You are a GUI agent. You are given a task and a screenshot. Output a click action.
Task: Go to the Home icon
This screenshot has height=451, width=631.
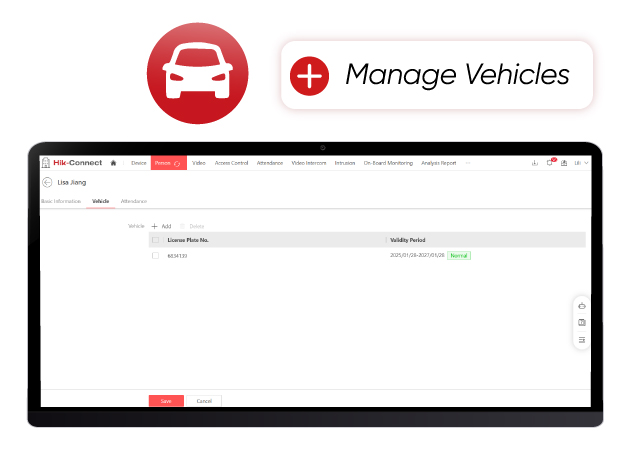tap(113, 163)
